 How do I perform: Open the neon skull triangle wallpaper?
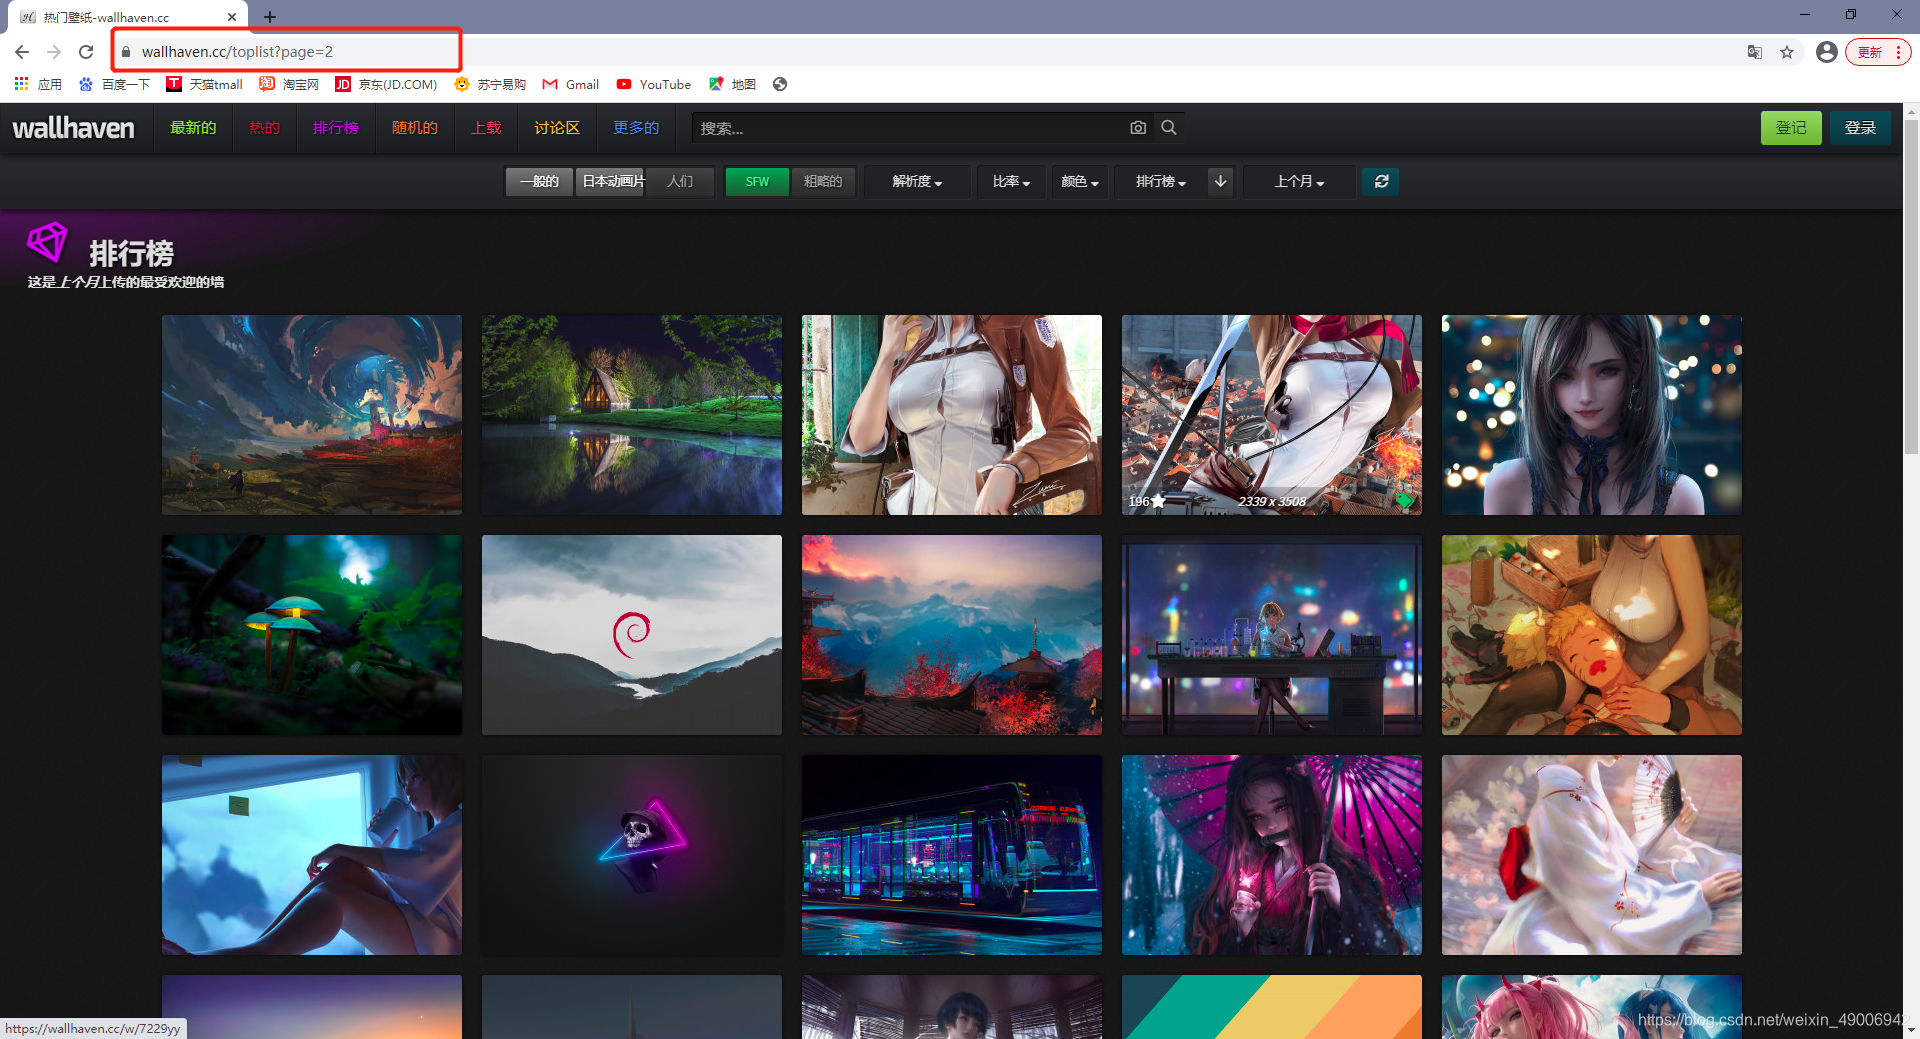pyautogui.click(x=632, y=855)
